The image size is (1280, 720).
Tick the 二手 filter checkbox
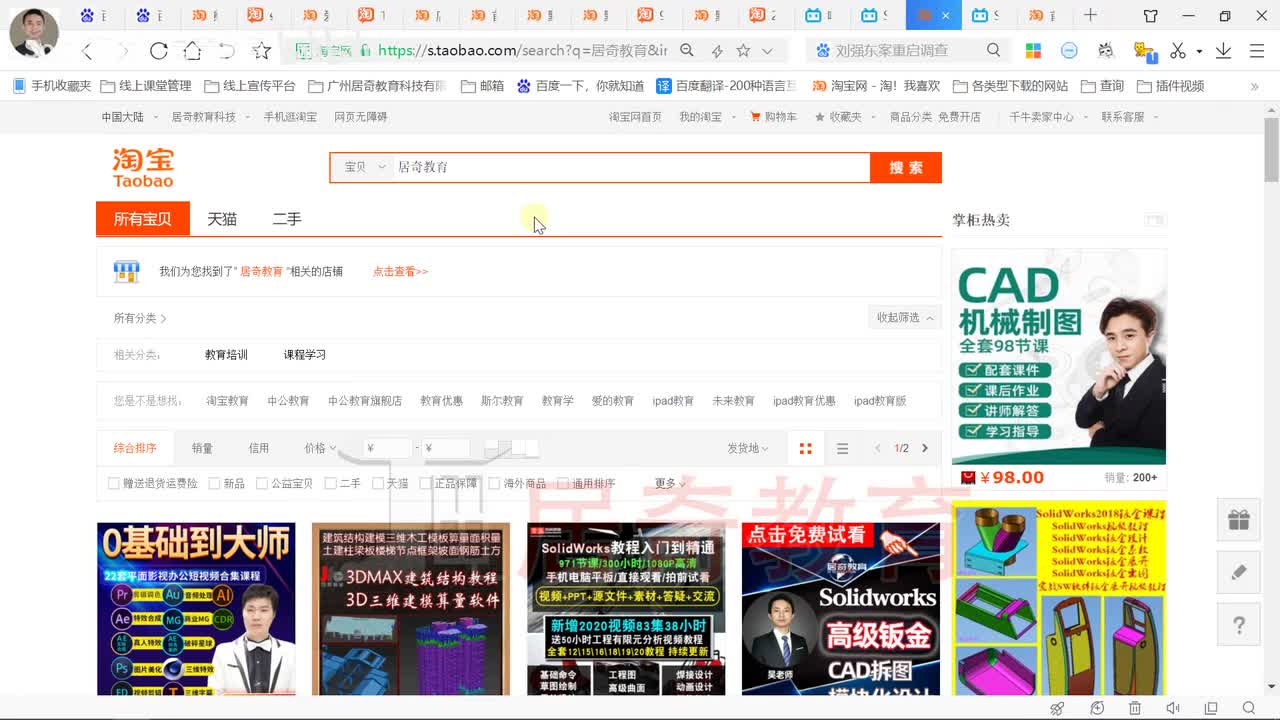click(330, 483)
